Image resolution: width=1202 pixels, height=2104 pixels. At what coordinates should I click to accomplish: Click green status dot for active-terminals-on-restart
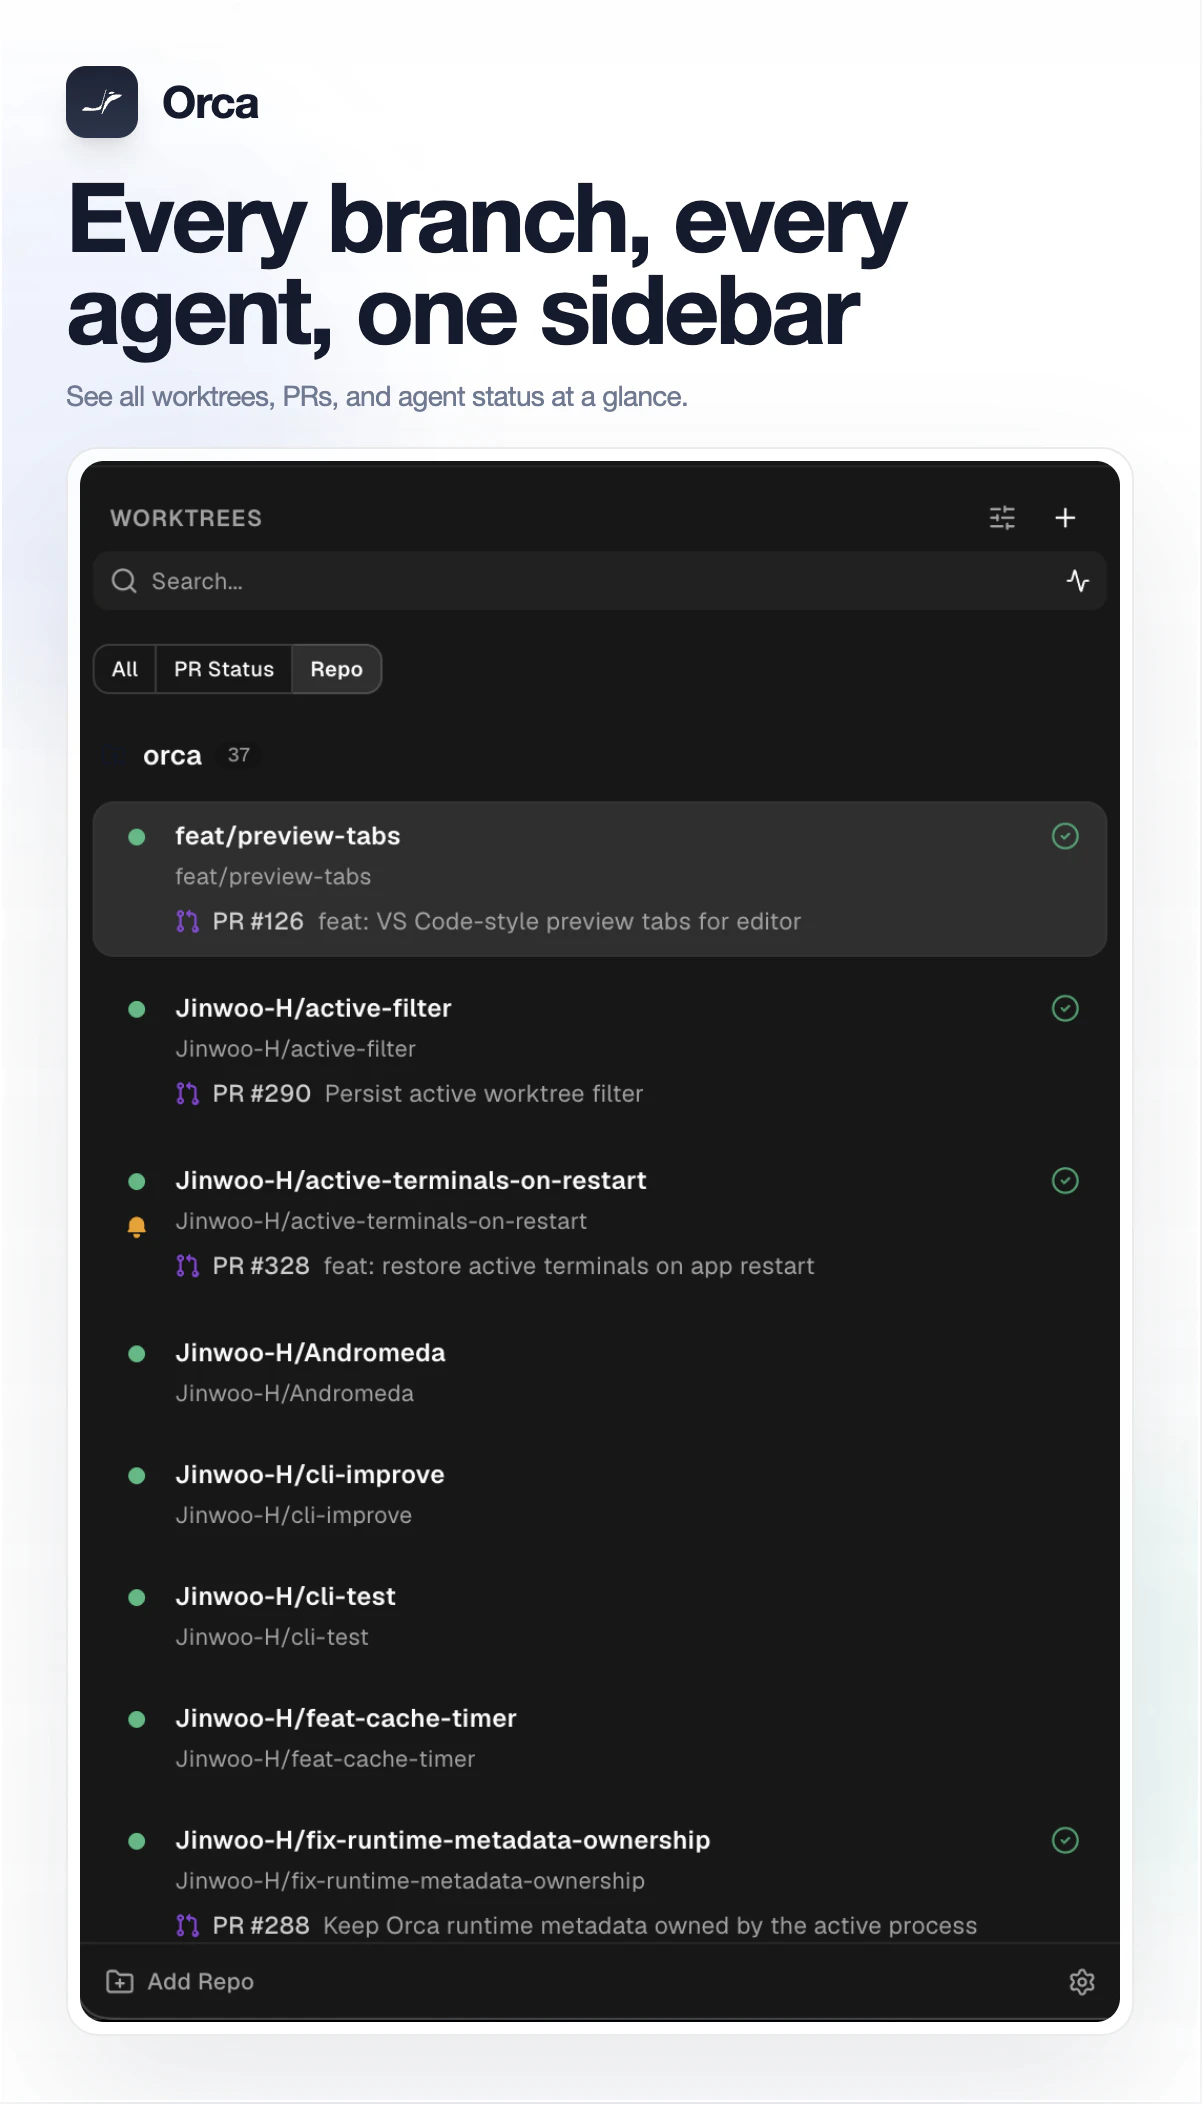coord(137,1181)
